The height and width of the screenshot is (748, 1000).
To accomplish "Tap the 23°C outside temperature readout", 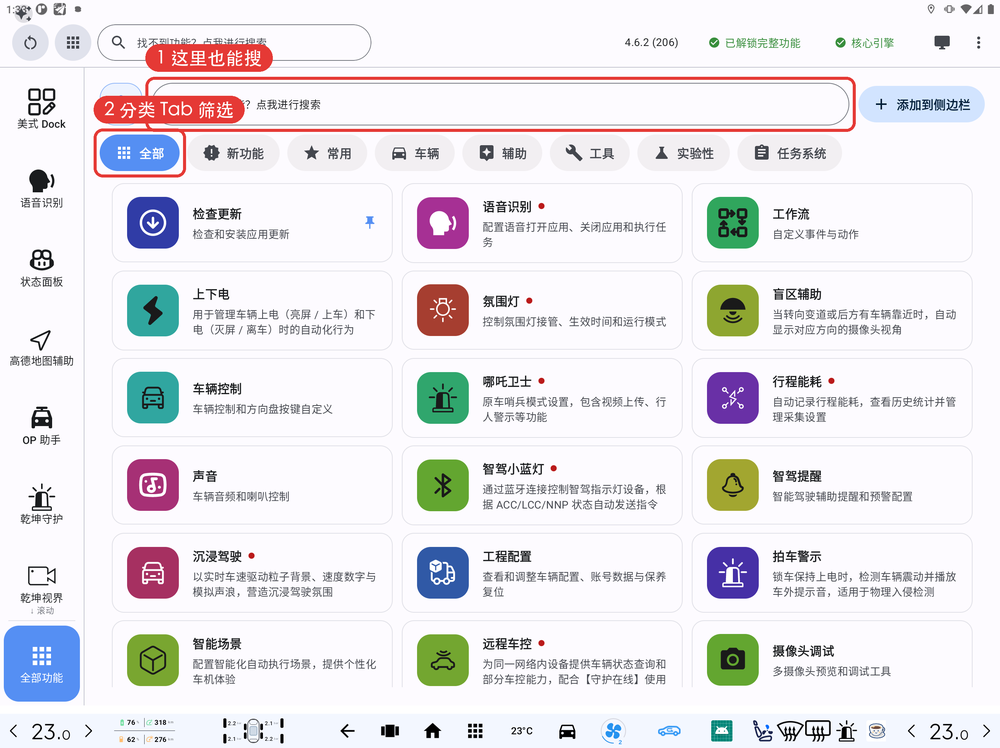I will [x=522, y=731].
